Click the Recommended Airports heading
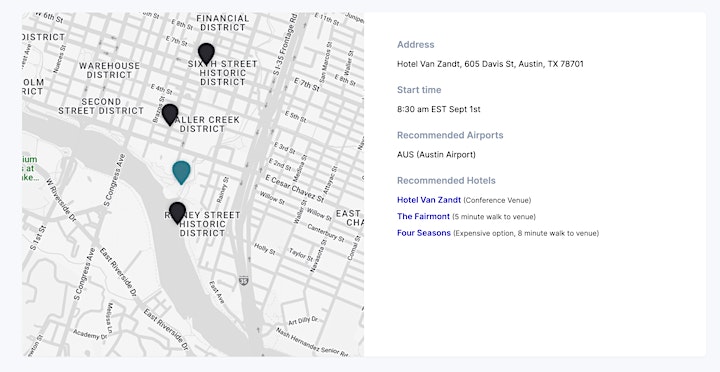Screen dimensions: 720x372 click(x=450, y=135)
